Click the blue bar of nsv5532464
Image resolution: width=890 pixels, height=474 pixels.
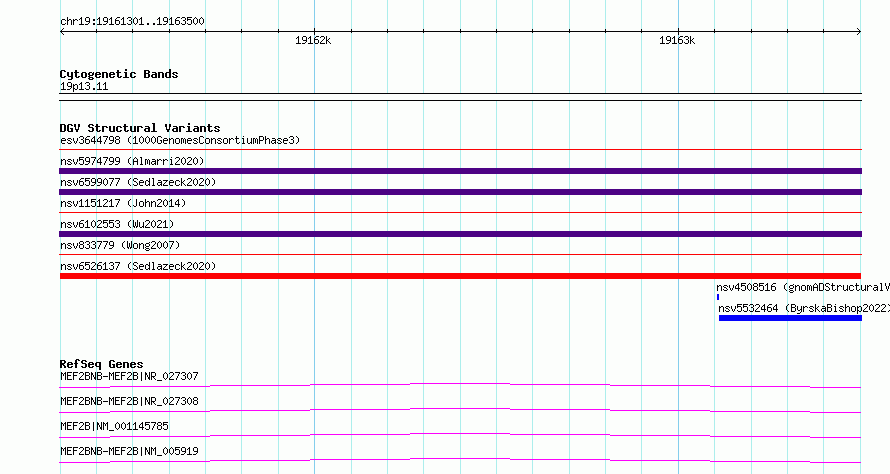point(790,318)
